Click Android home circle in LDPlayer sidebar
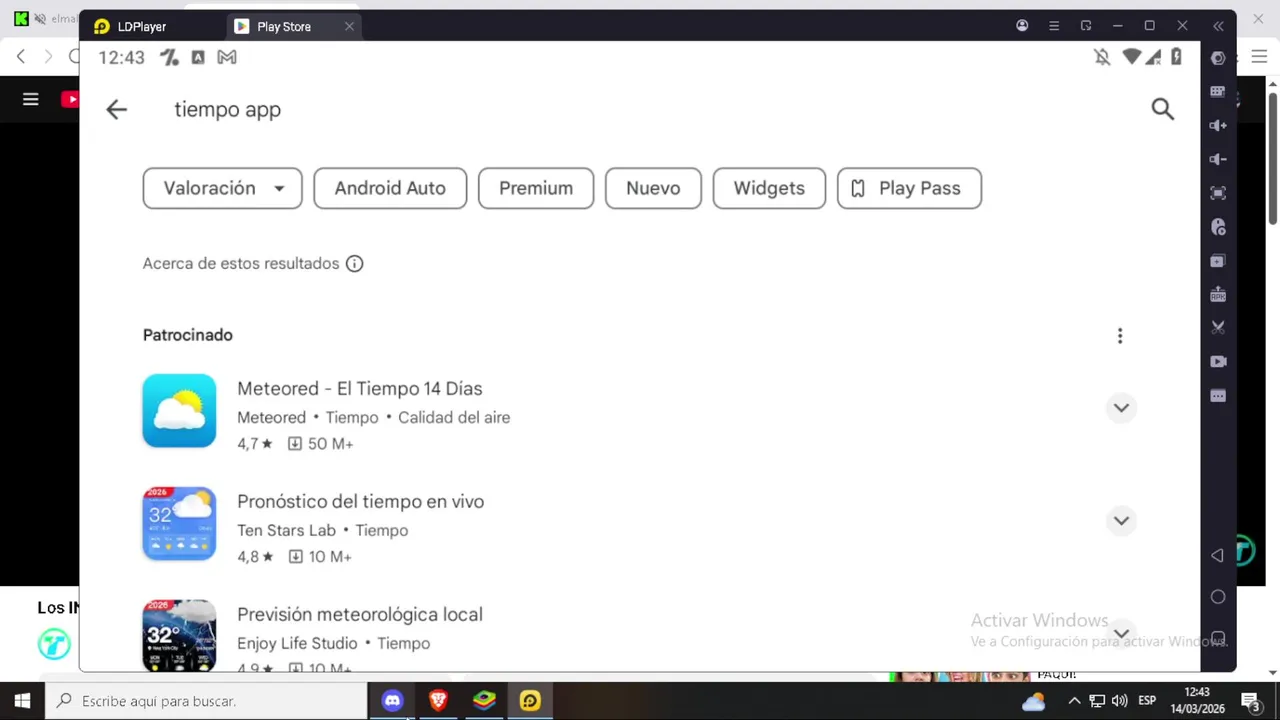Image resolution: width=1280 pixels, height=720 pixels. pos(1218,597)
